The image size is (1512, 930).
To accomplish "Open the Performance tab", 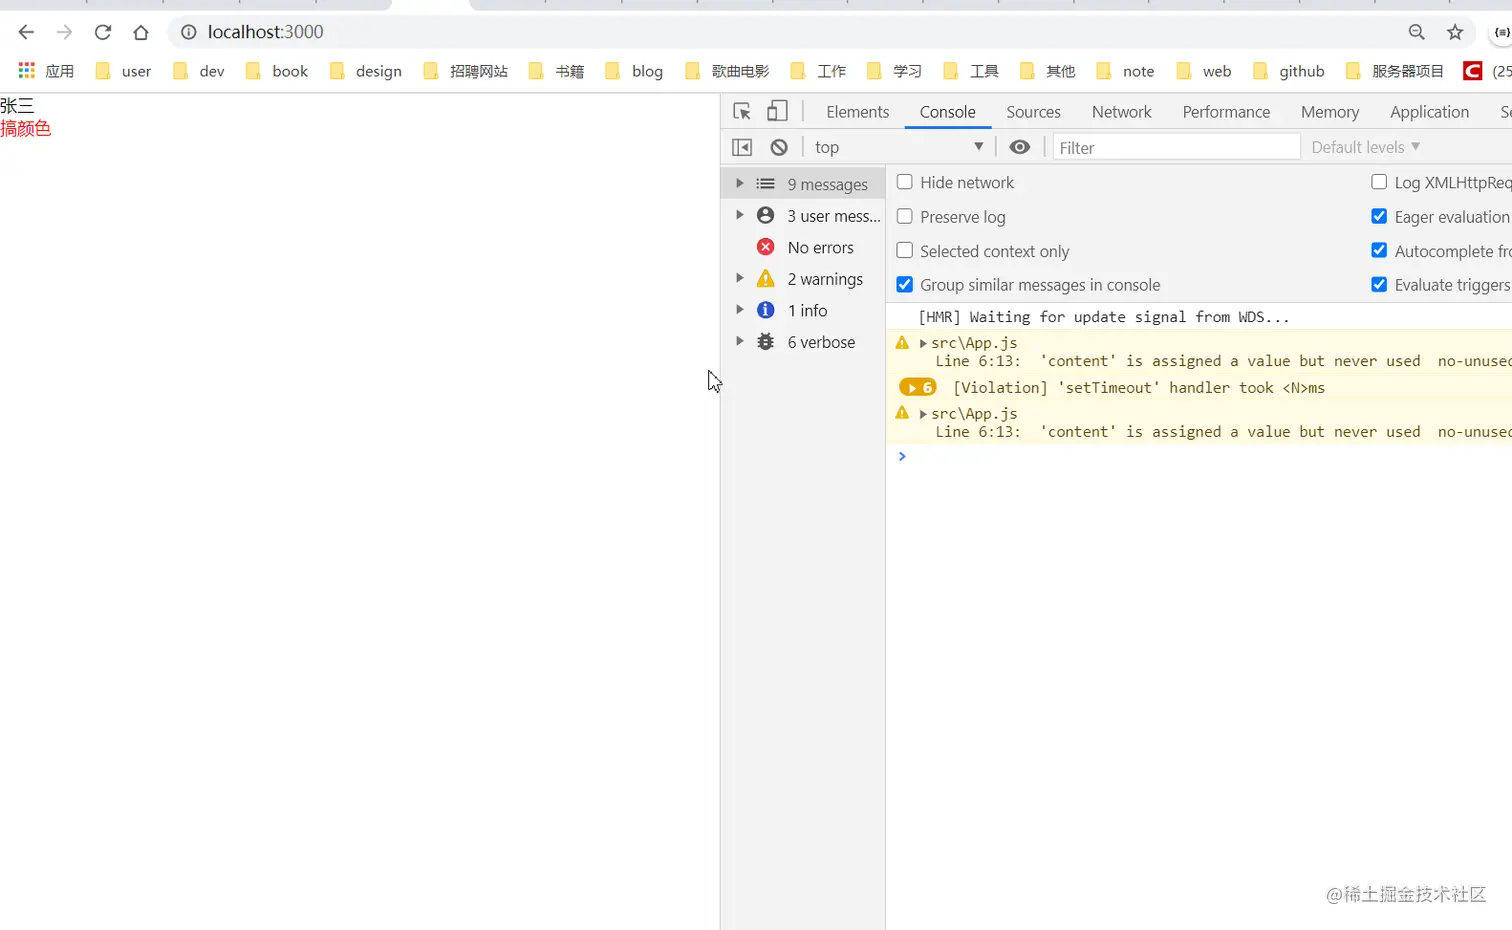I will point(1226,112).
